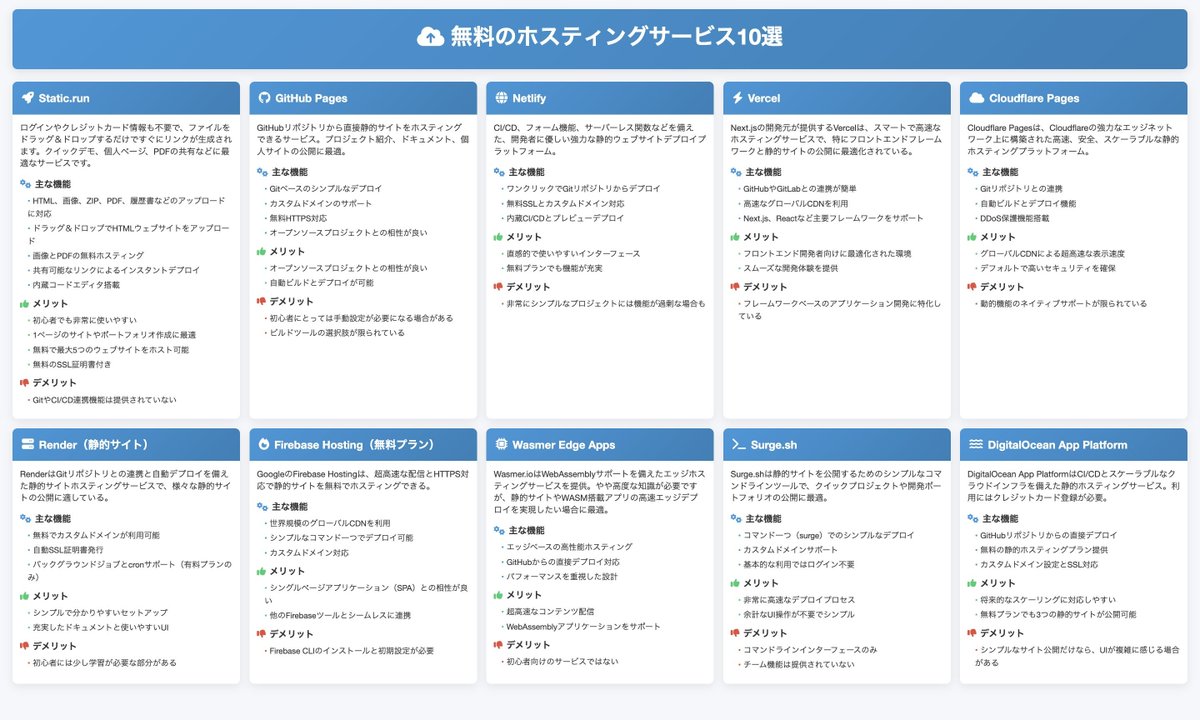1200x720 pixels.
Task: Click the gears 主な機能 icon in DigitalOcean card
Action: [x=974, y=519]
